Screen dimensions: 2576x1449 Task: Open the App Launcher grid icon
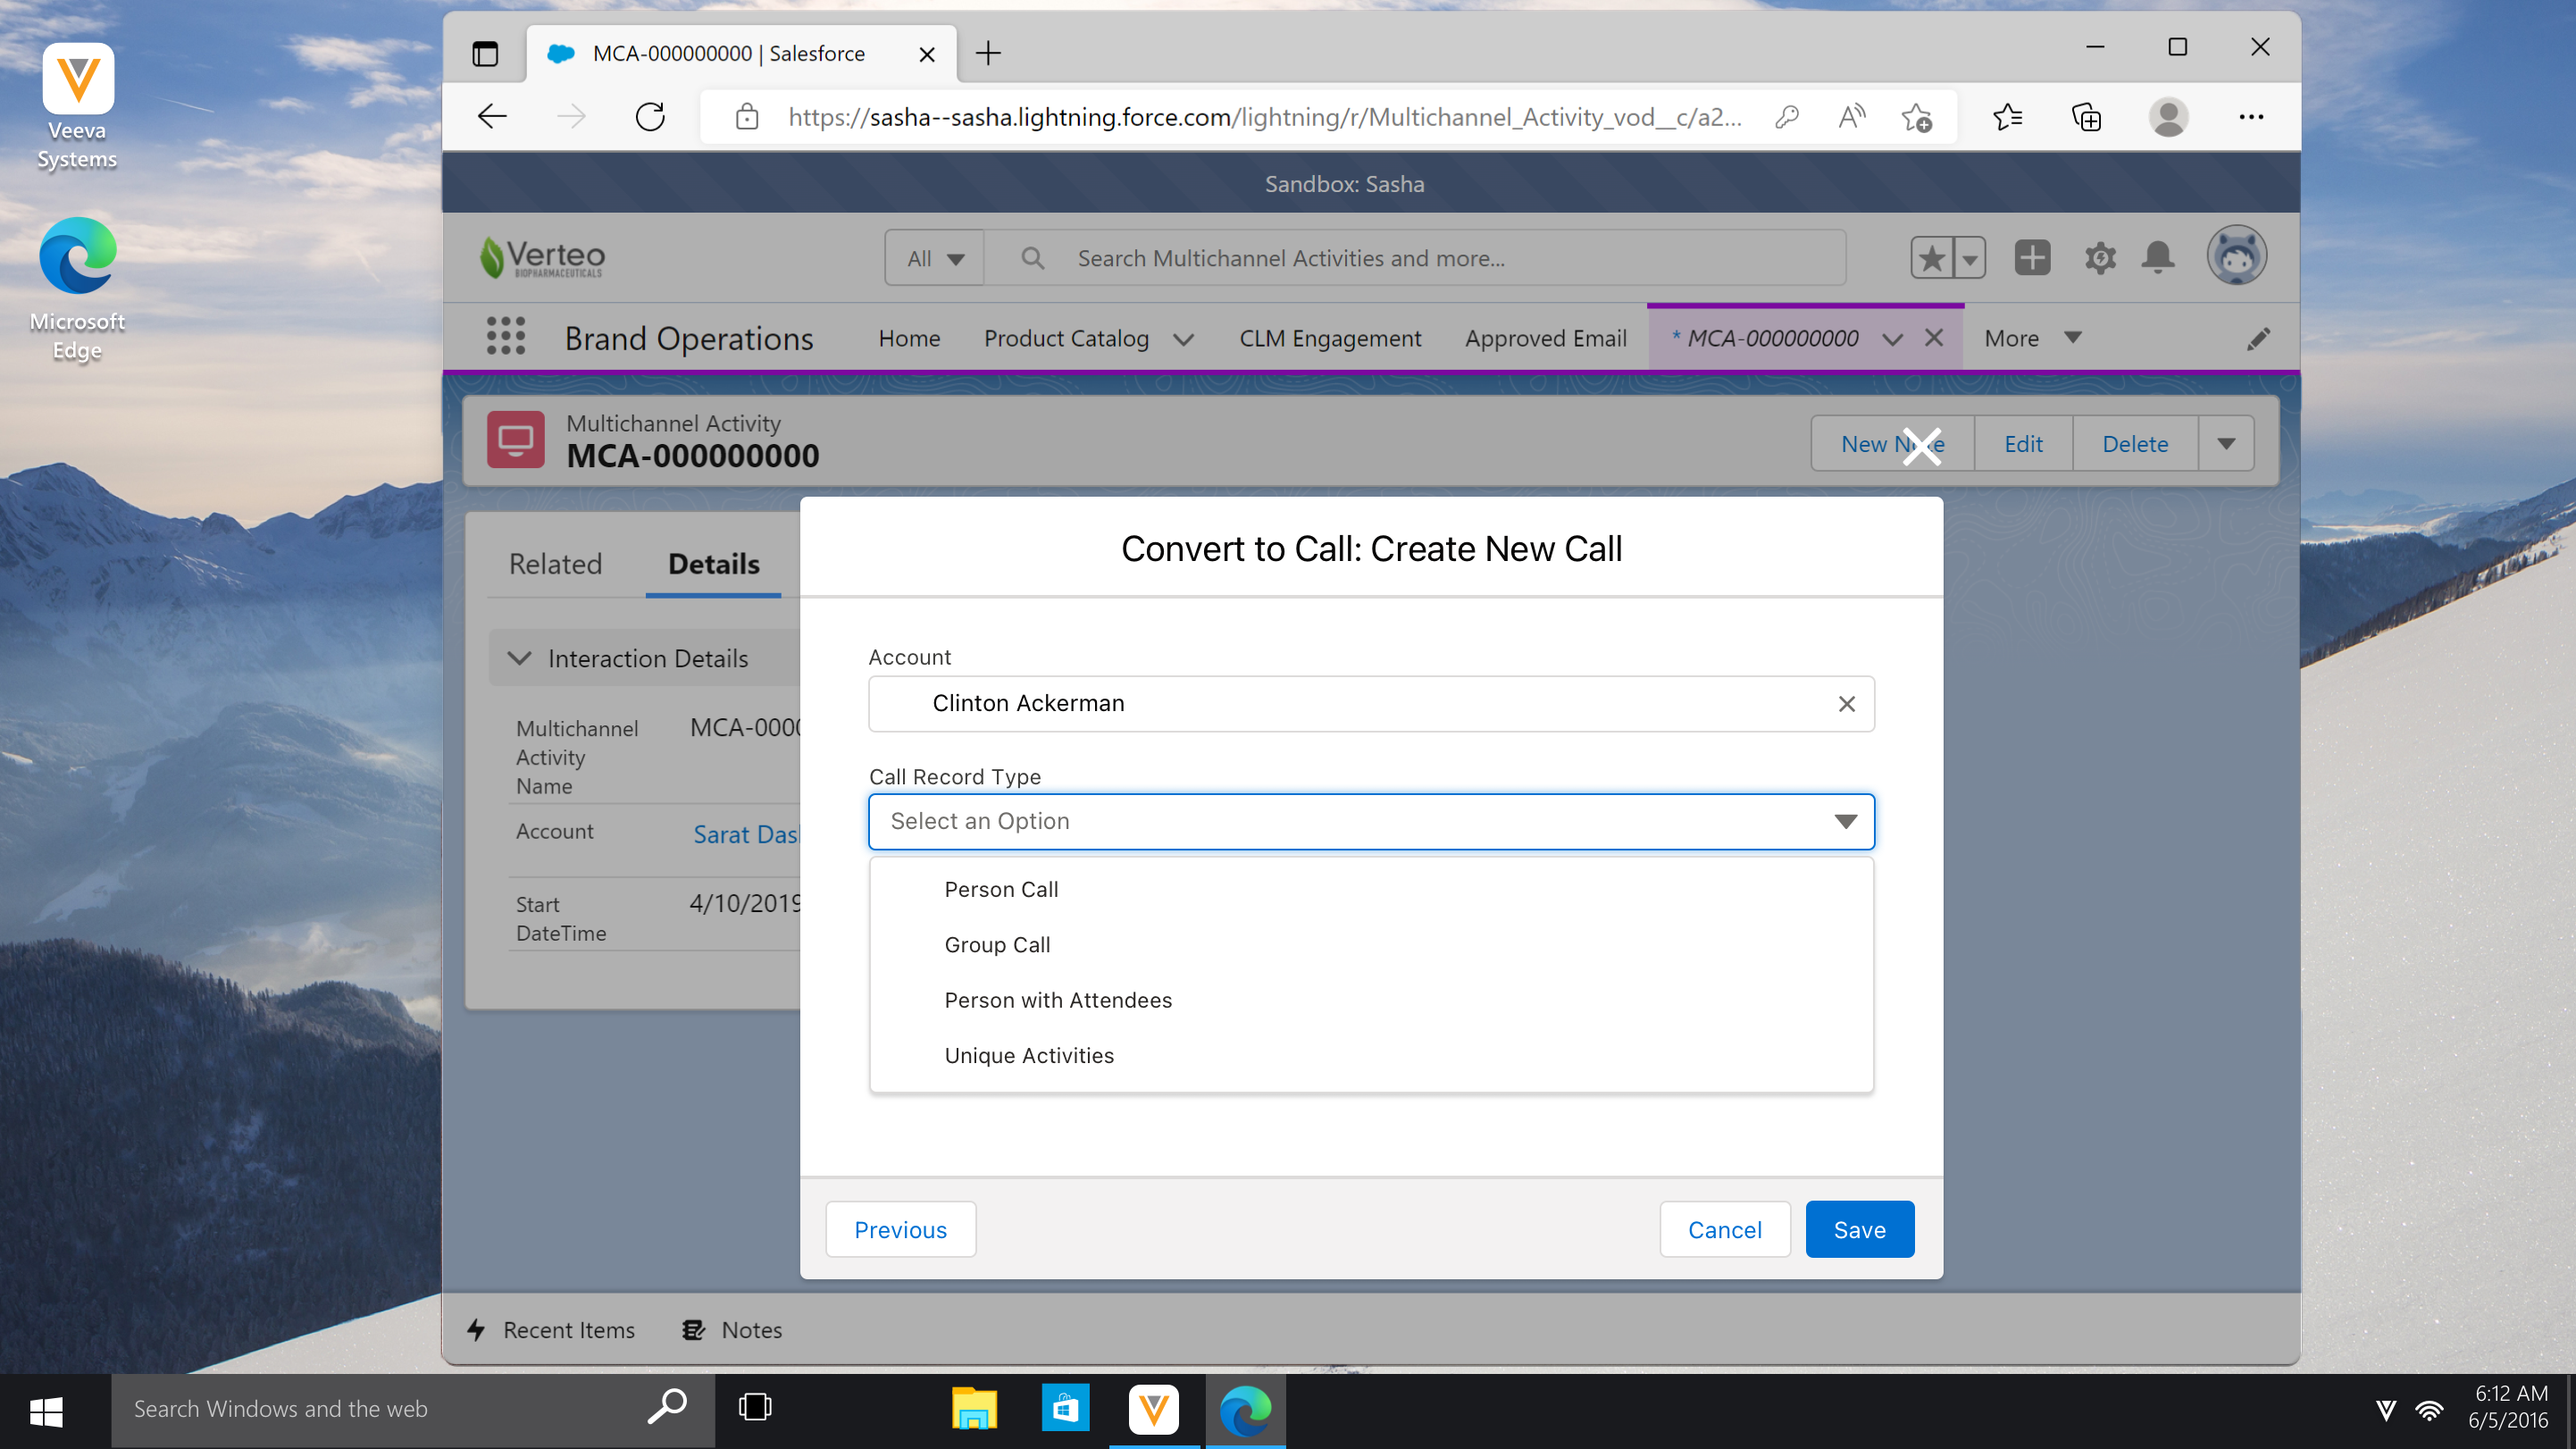(x=505, y=337)
